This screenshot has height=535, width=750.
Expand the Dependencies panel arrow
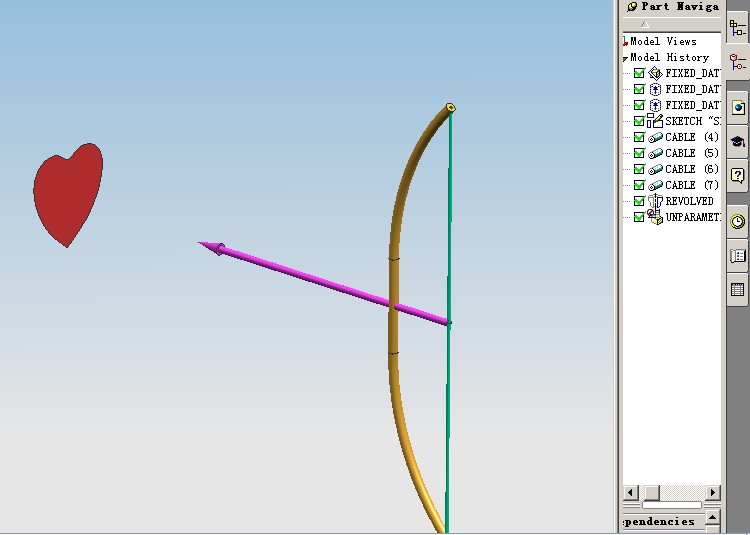[711, 518]
